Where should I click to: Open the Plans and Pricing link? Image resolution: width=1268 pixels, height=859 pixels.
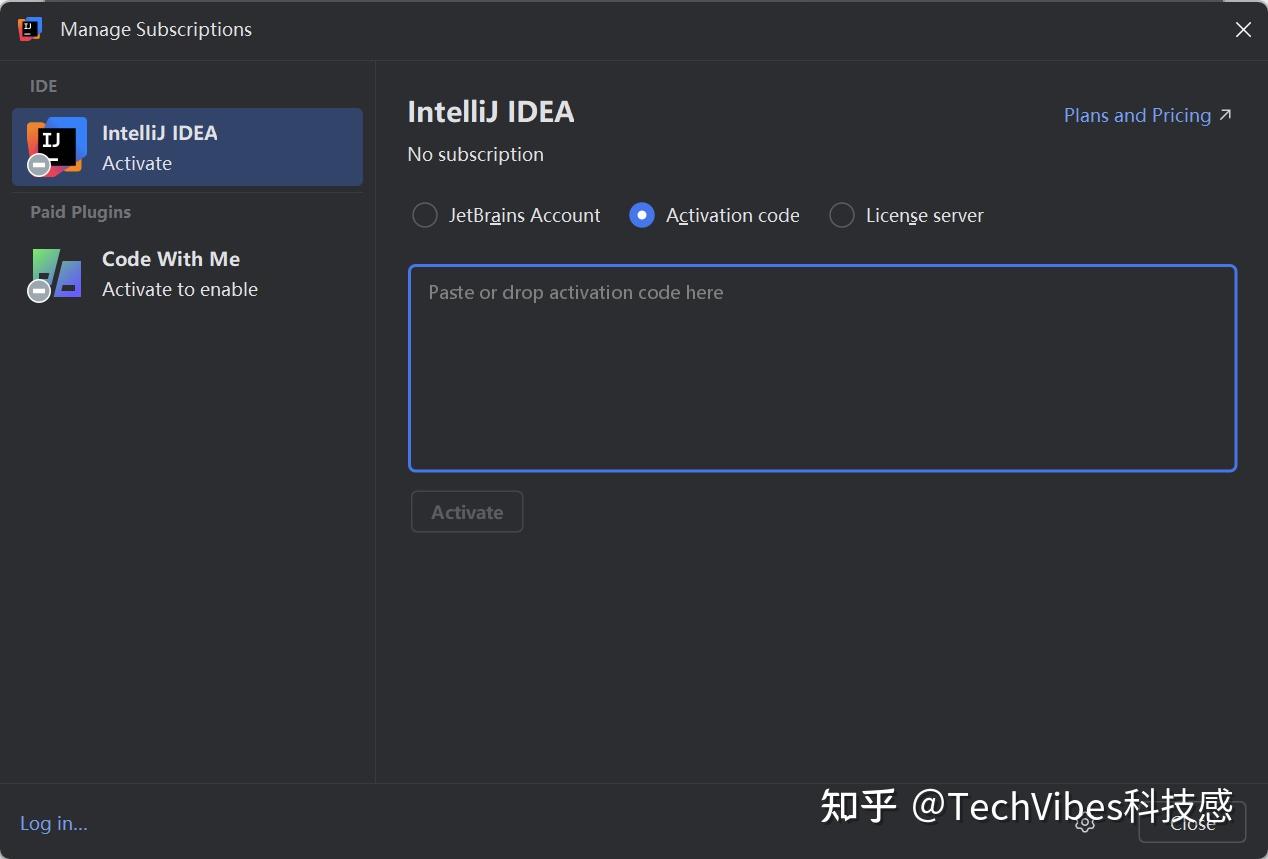point(1137,115)
